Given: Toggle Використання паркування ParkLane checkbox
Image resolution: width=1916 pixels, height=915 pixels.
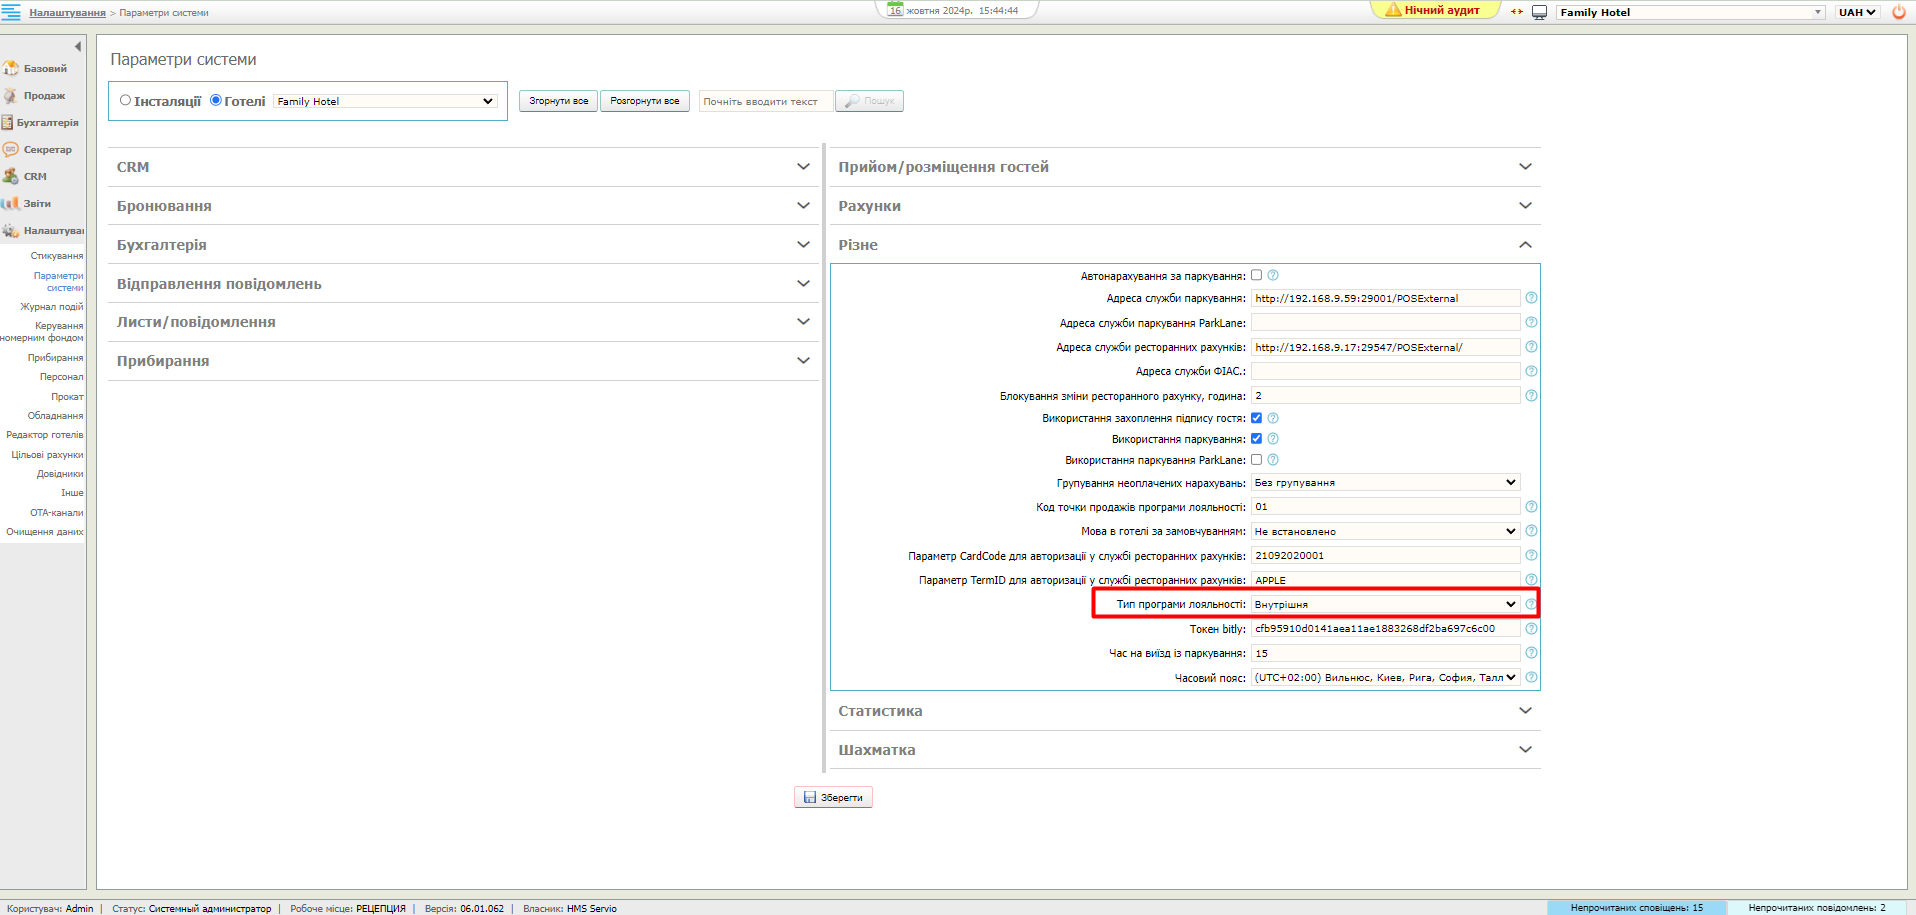Looking at the screenshot, I should (x=1257, y=460).
